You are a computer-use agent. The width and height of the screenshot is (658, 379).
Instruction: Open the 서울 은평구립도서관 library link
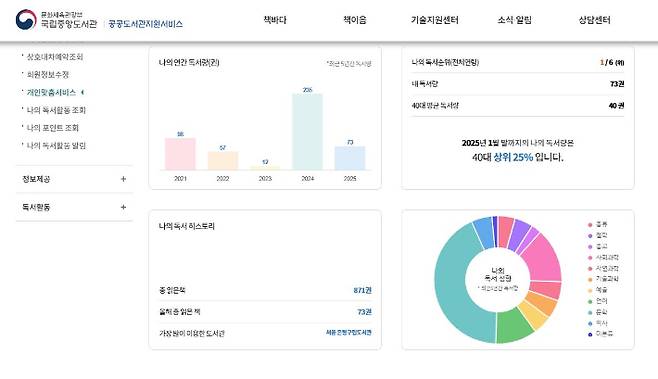(349, 332)
